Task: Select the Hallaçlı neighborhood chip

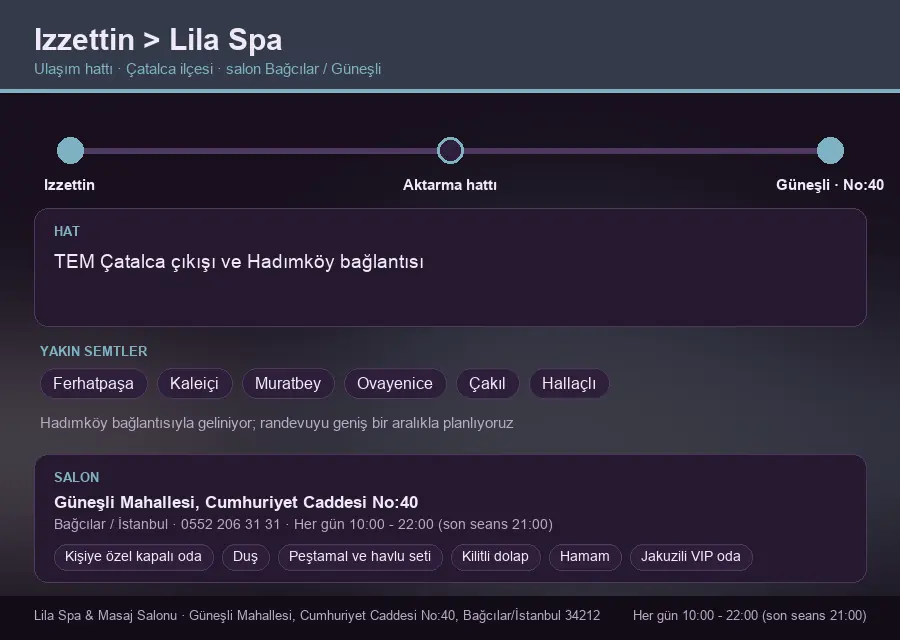Action: [x=569, y=383]
